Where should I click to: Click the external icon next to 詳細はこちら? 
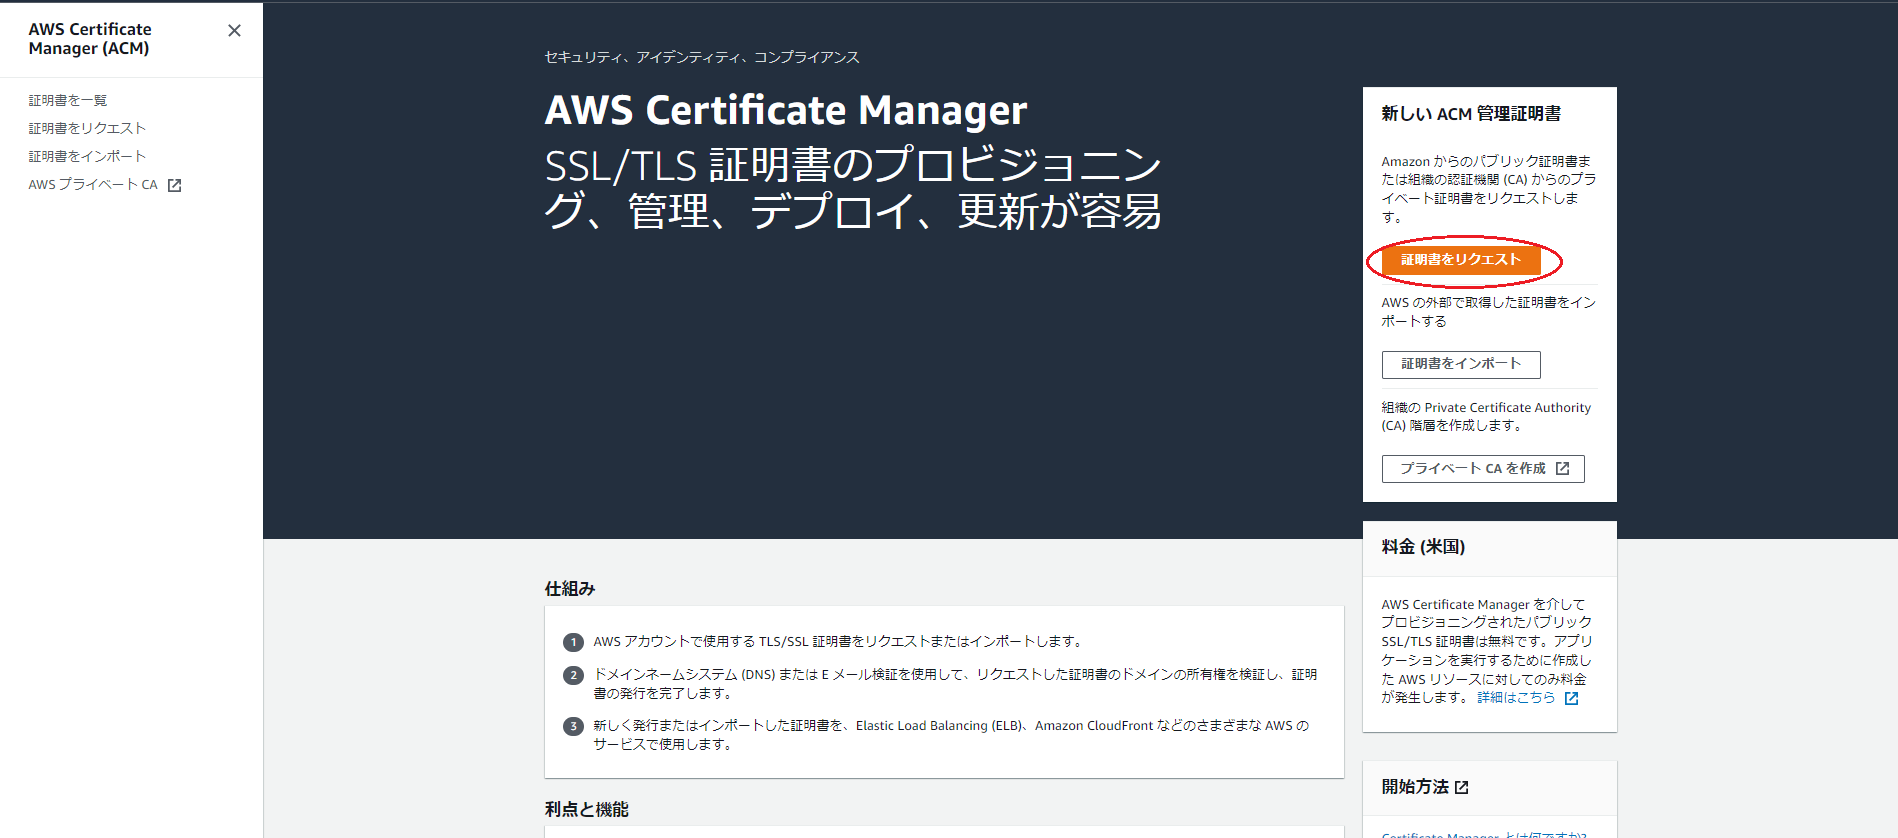[x=1571, y=698]
